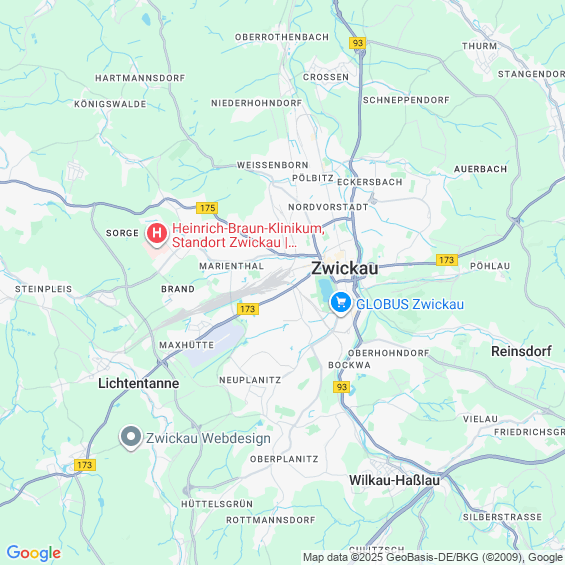Image resolution: width=565 pixels, height=565 pixels.
Task: Open the Google logo link
Action: (x=34, y=553)
